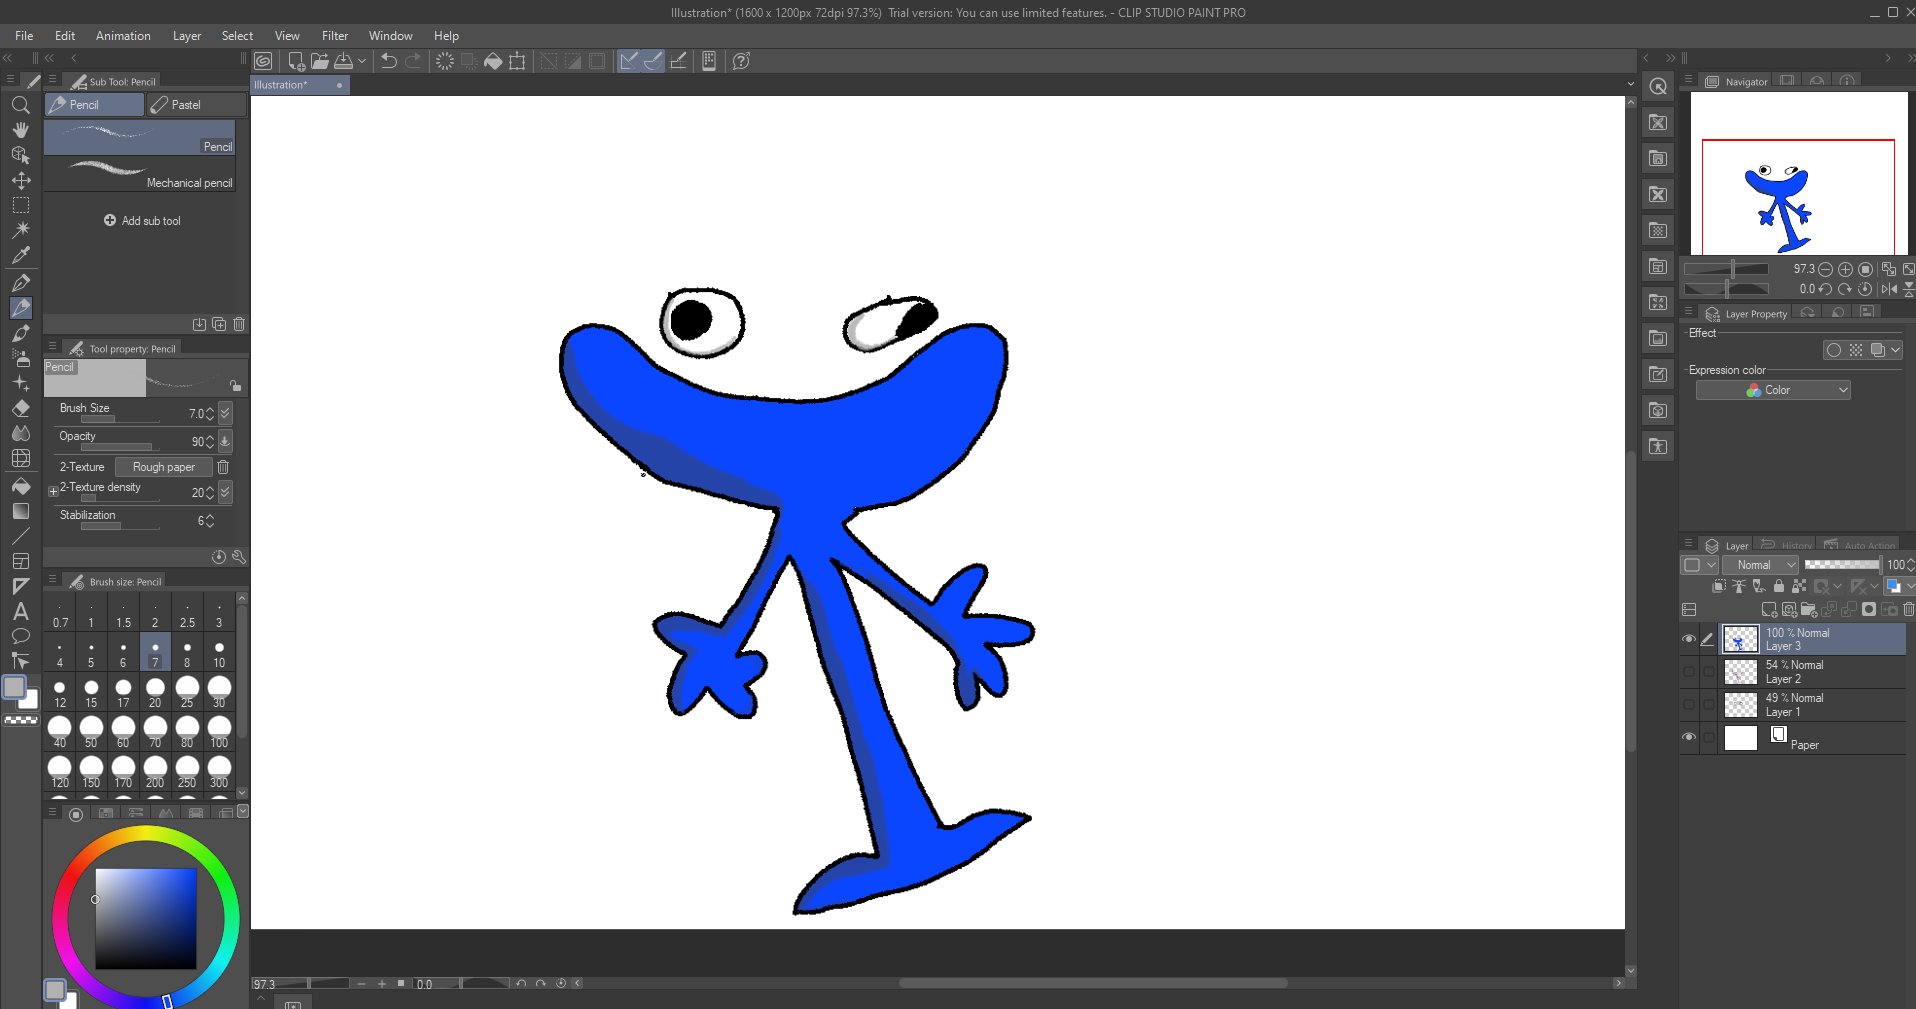1916x1009 pixels.
Task: Open Texture density dynamics dropdown button
Action: [x=226, y=492]
